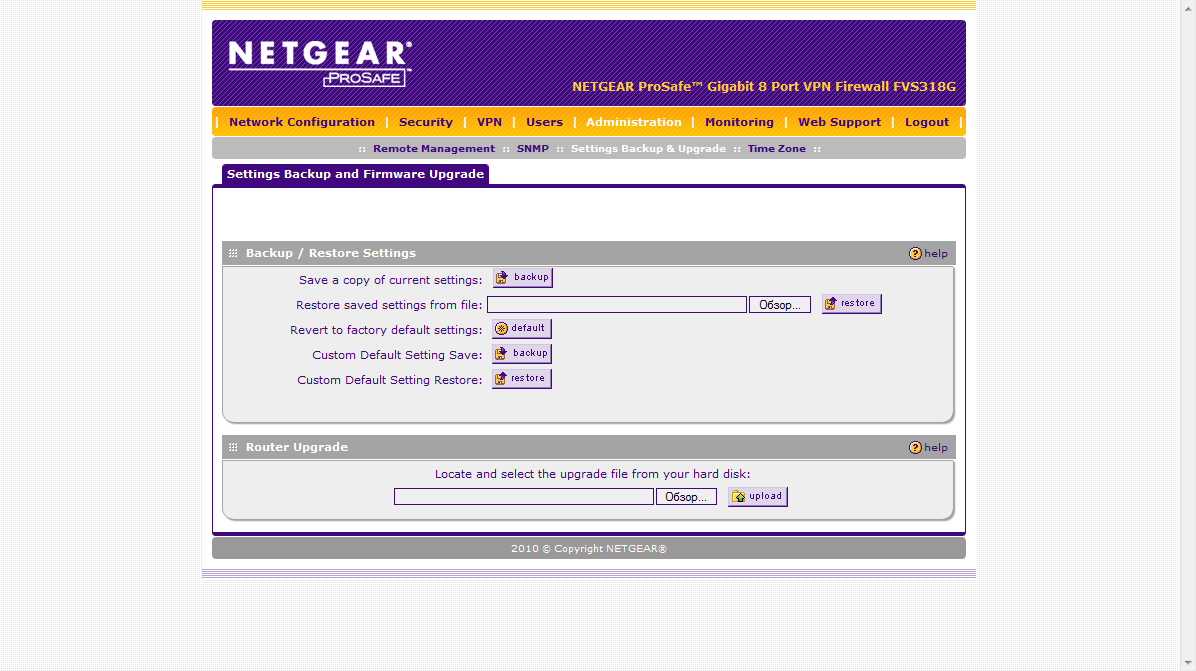The height and width of the screenshot is (671, 1196).
Task: Click 'Custom Default Setting Save:' label
Action: point(397,355)
